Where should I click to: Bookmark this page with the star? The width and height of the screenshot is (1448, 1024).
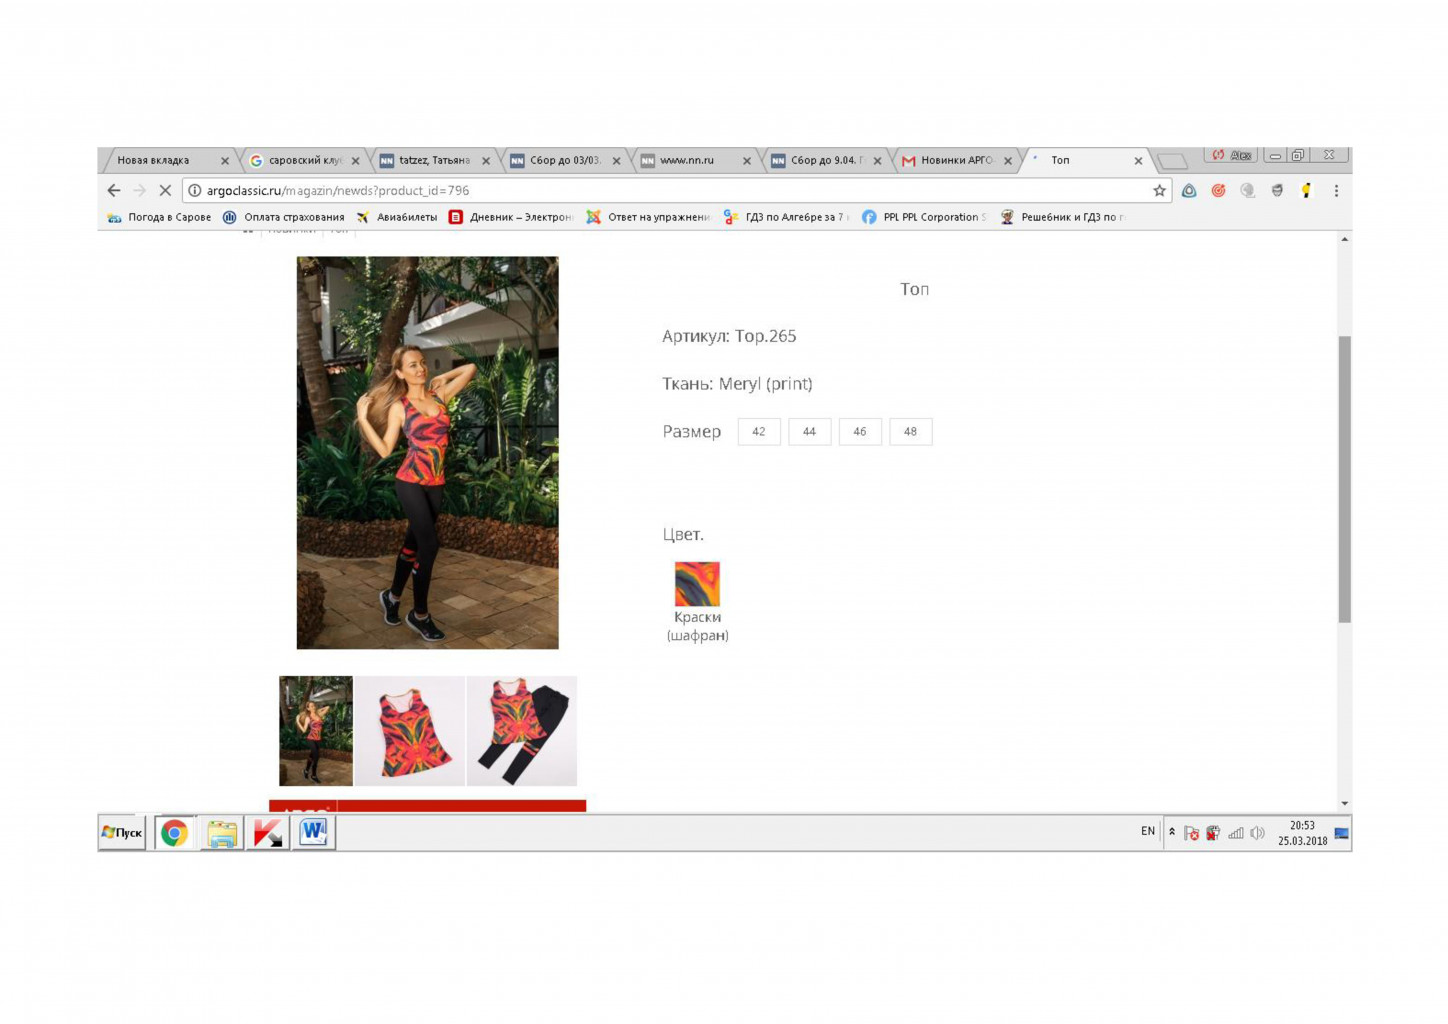[x=1159, y=190]
